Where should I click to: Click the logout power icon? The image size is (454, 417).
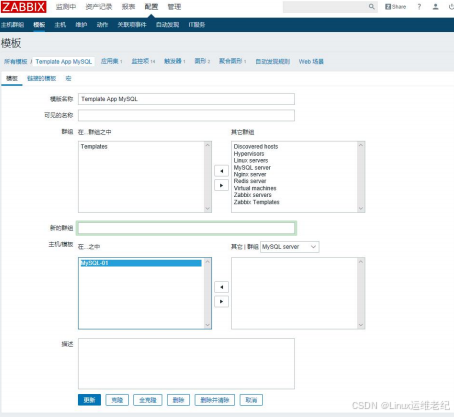451,7
